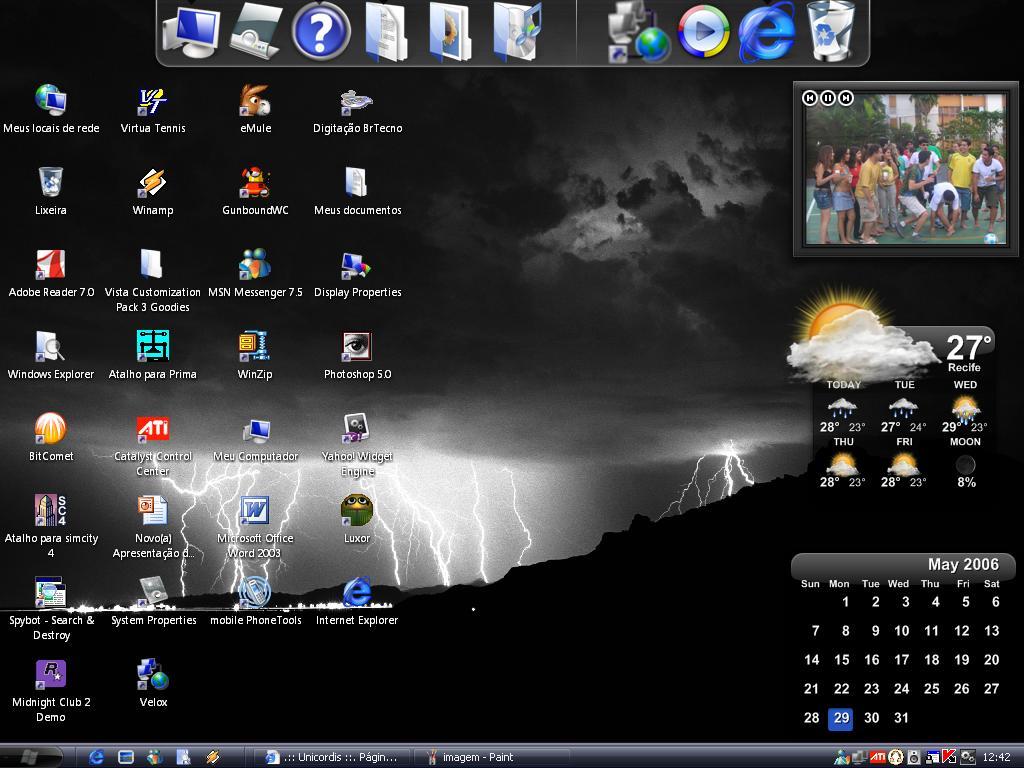Select the Luxor game icon

click(357, 520)
